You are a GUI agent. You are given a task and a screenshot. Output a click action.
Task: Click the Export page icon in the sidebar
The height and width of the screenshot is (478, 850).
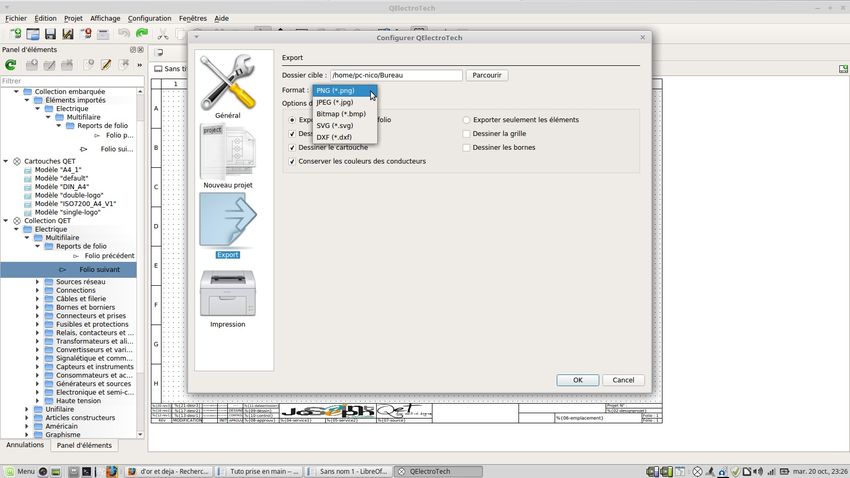point(227,224)
